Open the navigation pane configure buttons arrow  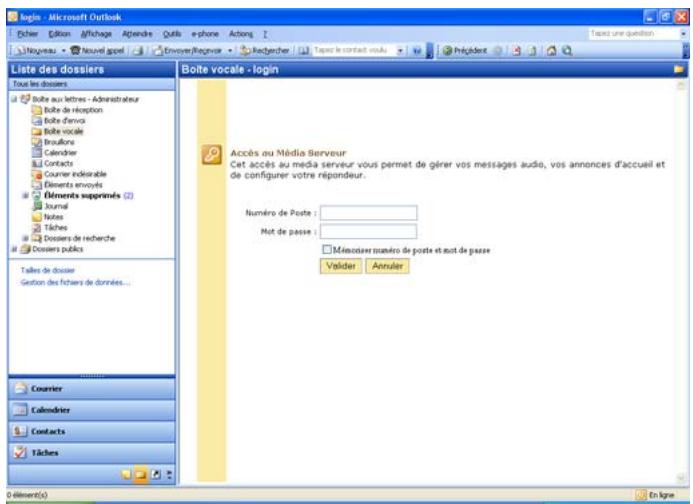coord(169,474)
